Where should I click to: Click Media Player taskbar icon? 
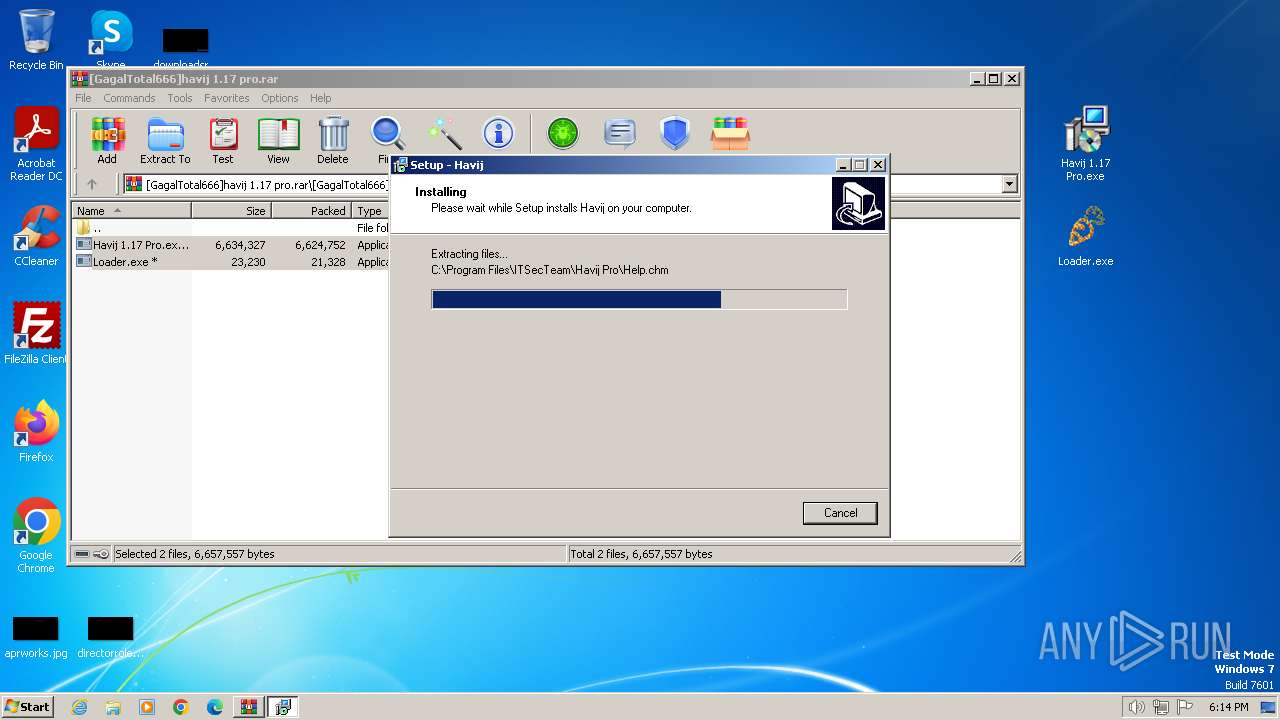point(147,707)
